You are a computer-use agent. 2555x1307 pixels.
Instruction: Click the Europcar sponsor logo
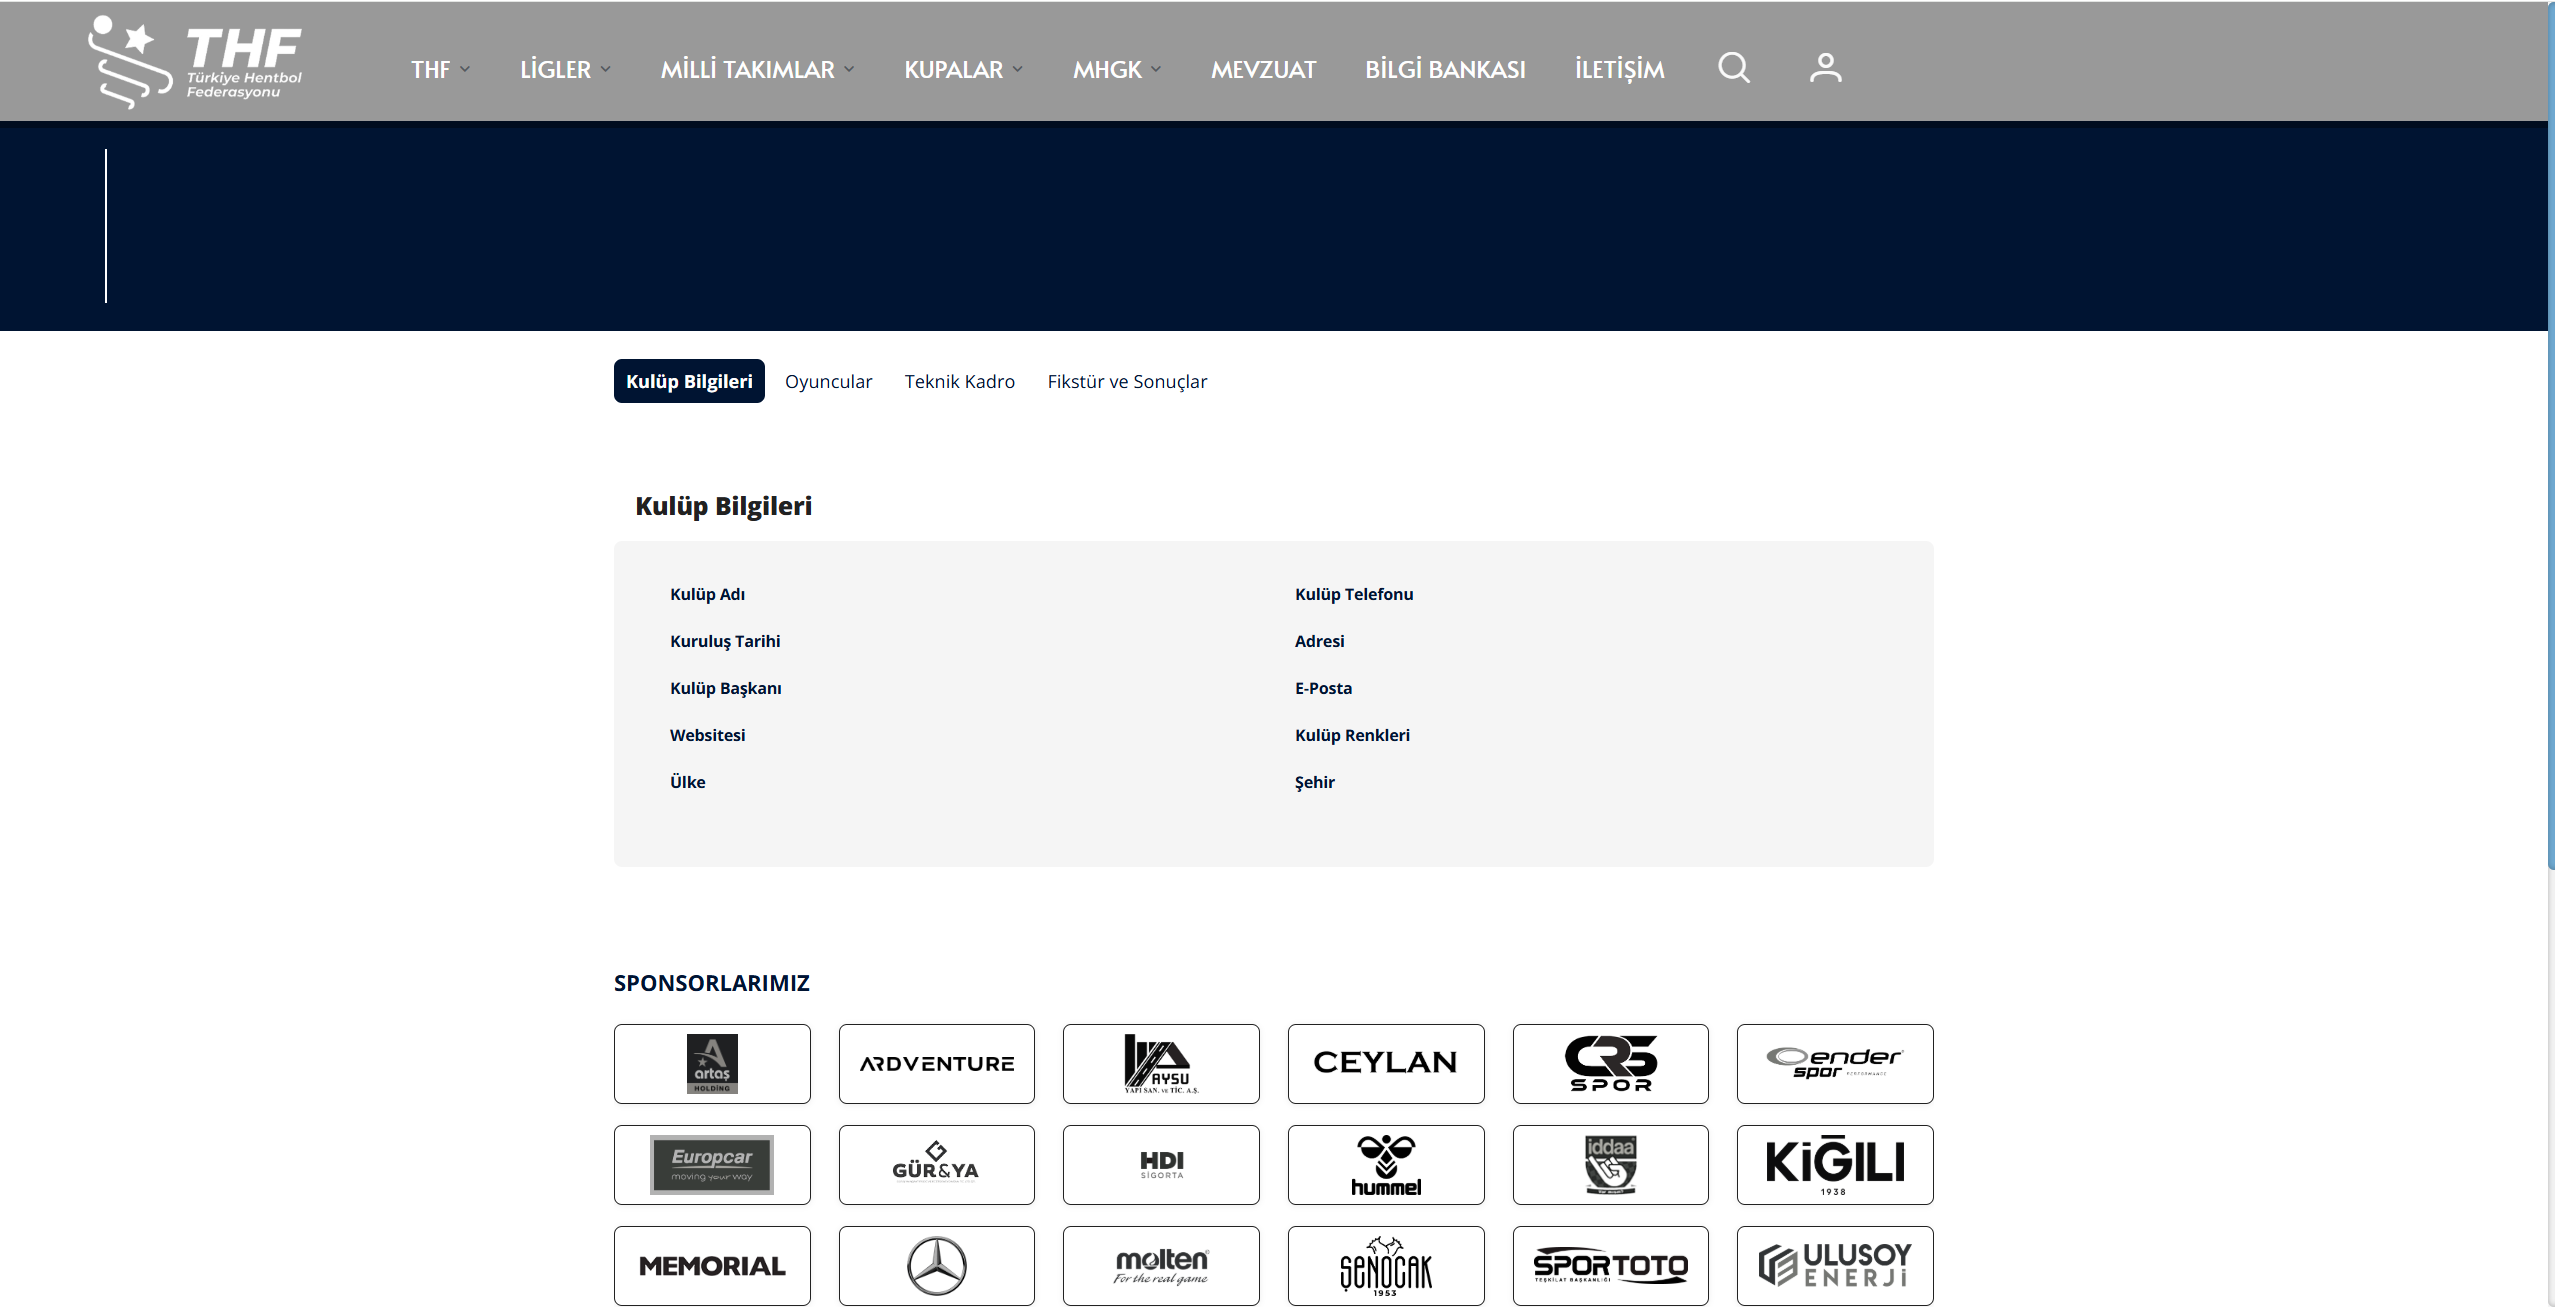click(x=712, y=1164)
